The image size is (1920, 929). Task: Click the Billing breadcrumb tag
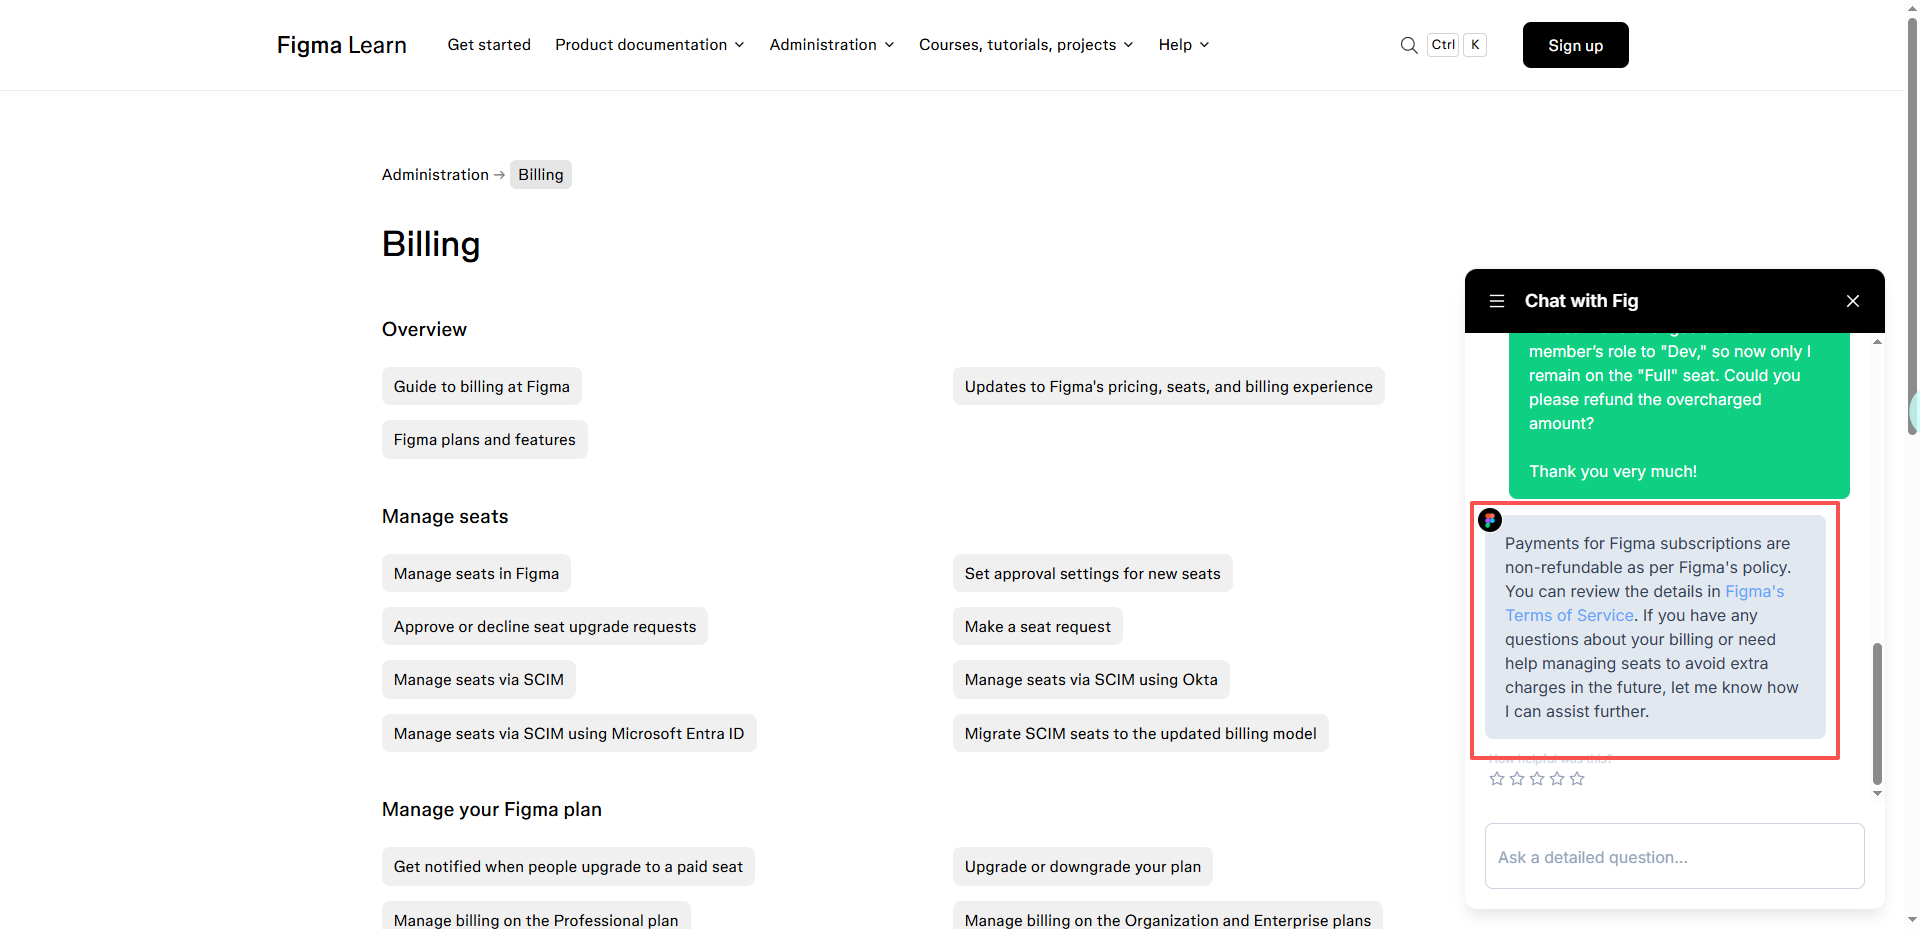(x=541, y=175)
